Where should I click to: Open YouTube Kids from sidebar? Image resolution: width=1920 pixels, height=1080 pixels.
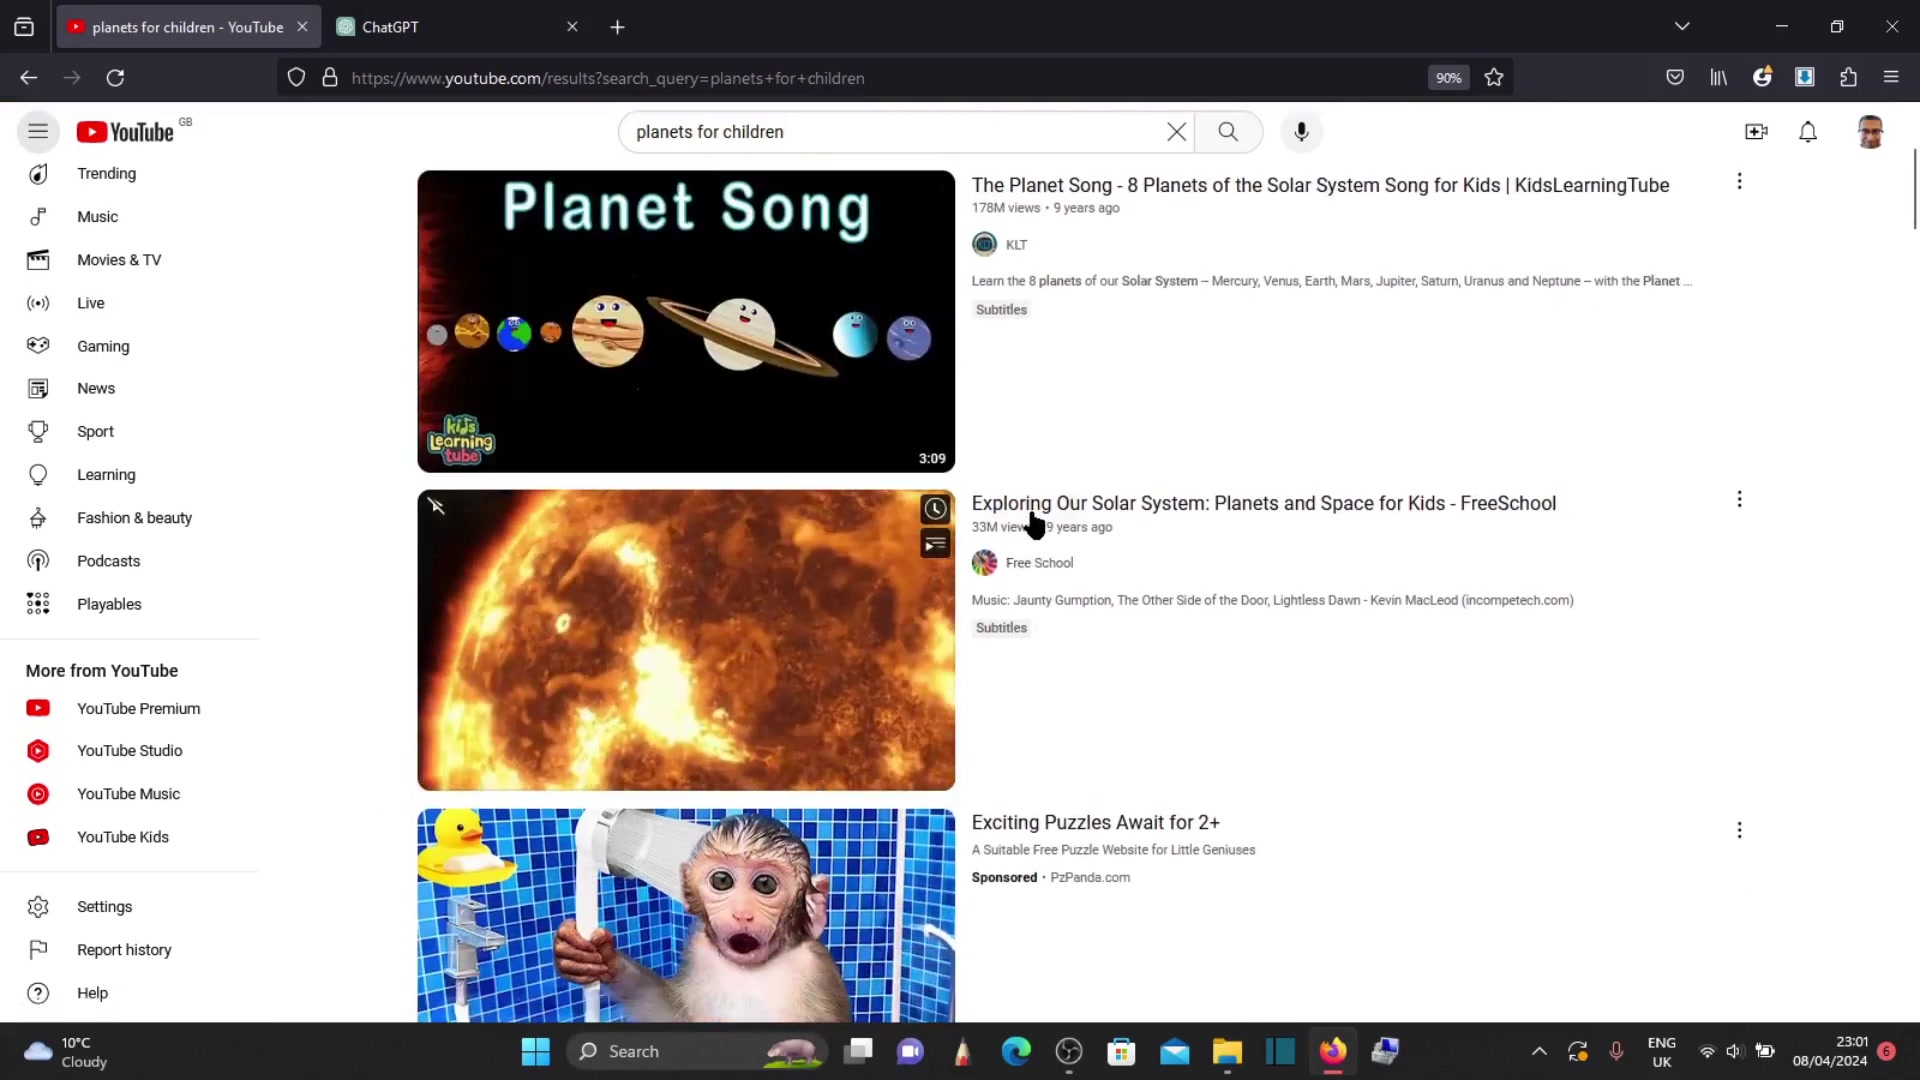coord(122,837)
